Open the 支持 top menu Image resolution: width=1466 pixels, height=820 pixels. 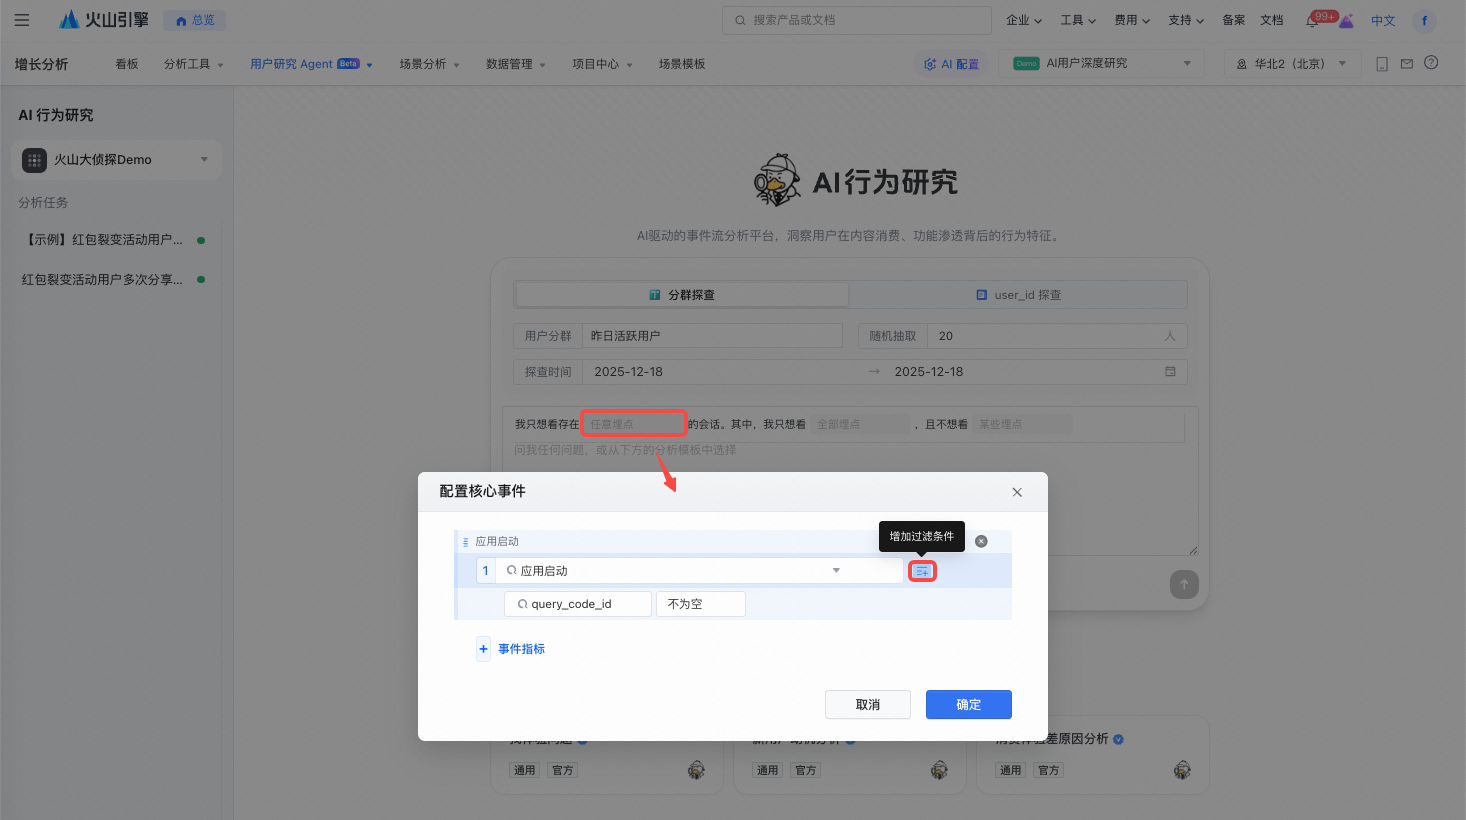1186,20
